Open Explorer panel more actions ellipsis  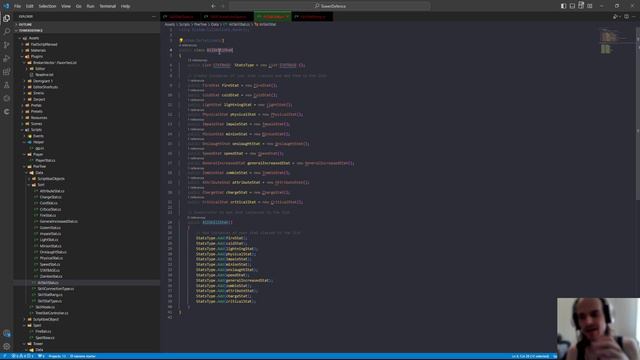pos(153,17)
